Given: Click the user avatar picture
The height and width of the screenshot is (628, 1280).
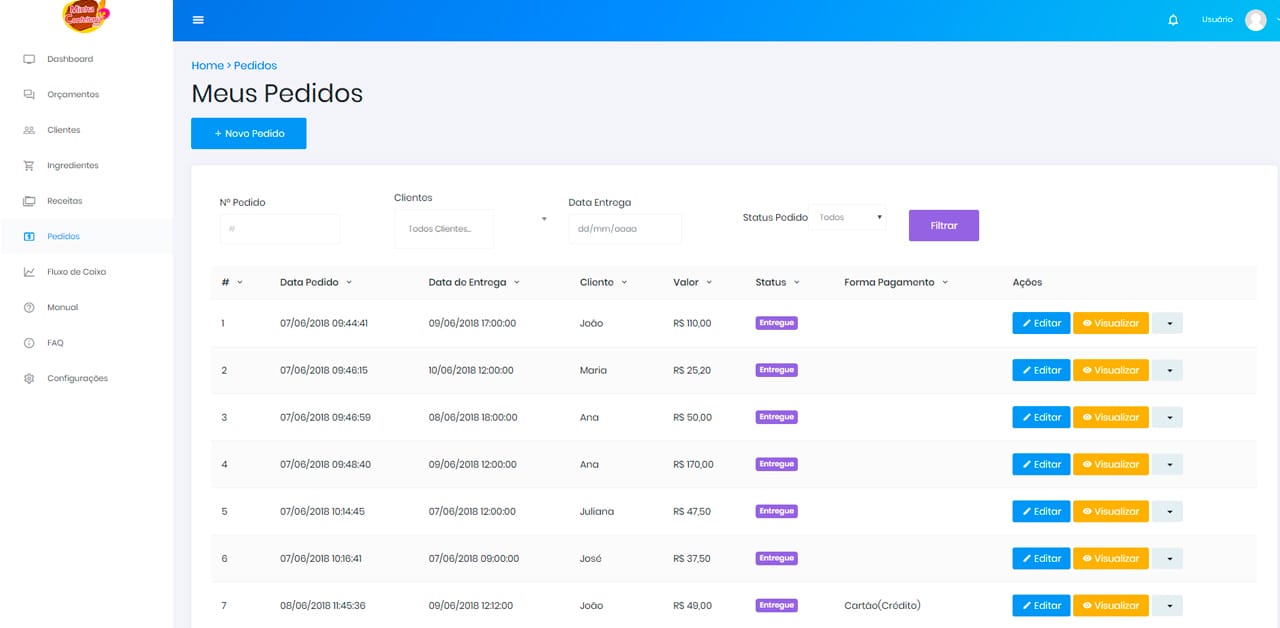Looking at the screenshot, I should [1255, 20].
